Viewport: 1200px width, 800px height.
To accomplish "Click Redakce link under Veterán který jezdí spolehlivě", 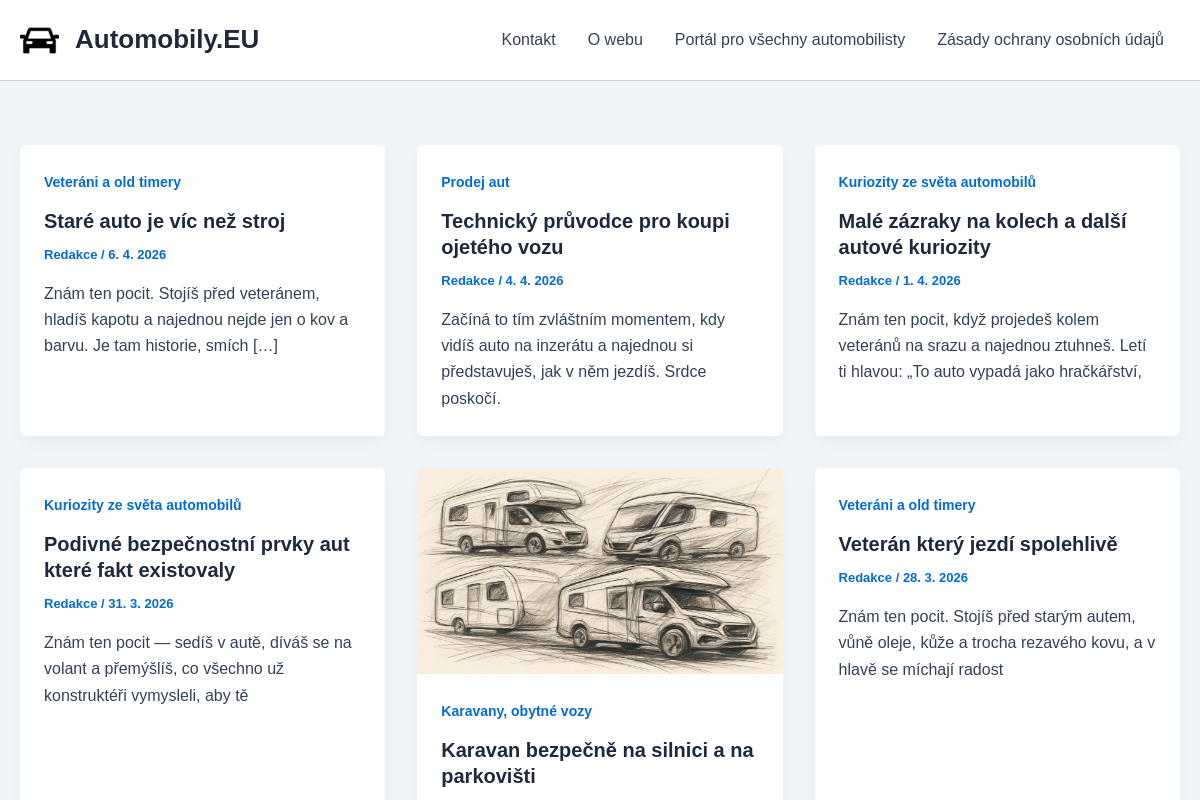I will pos(865,577).
